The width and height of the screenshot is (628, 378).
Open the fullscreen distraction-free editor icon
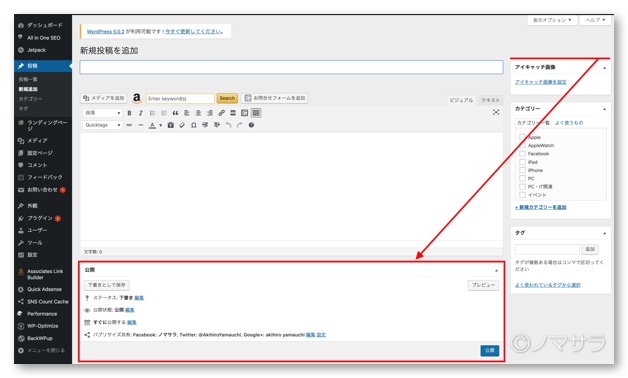496,113
